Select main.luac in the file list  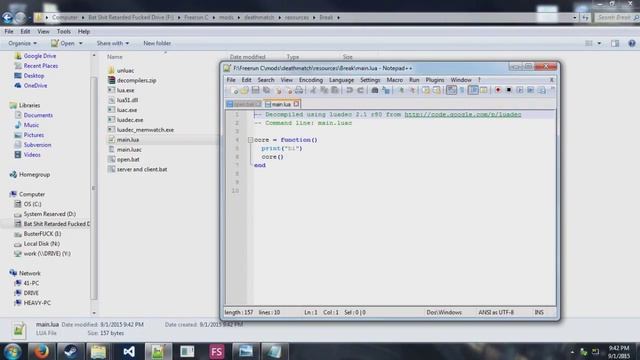point(129,150)
